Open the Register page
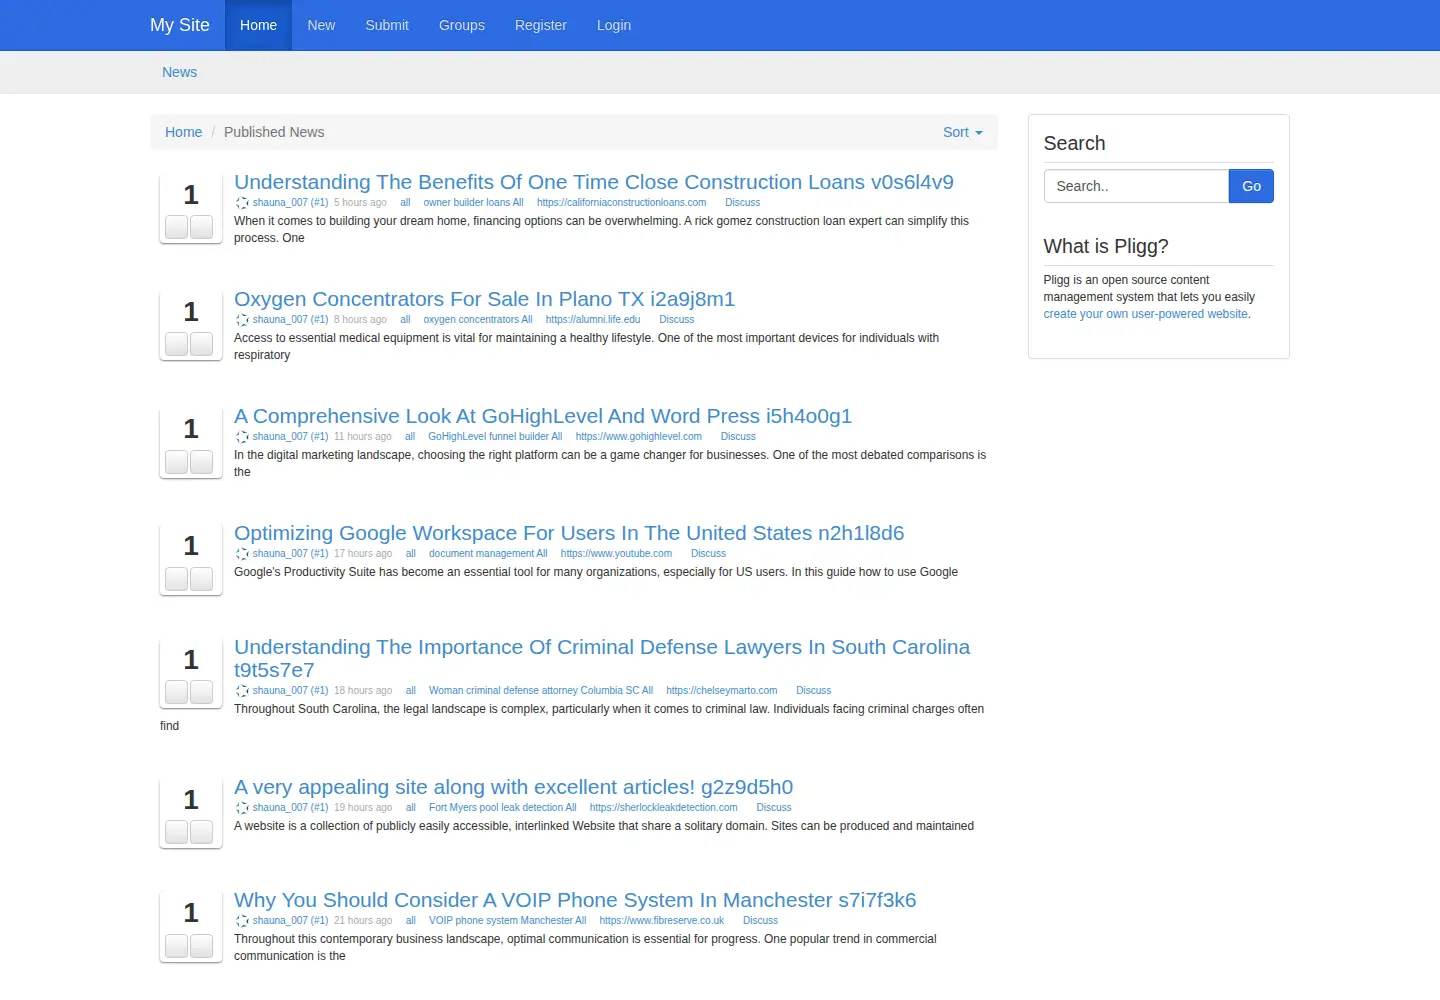Image resolution: width=1440 pixels, height=1000 pixels. (541, 25)
